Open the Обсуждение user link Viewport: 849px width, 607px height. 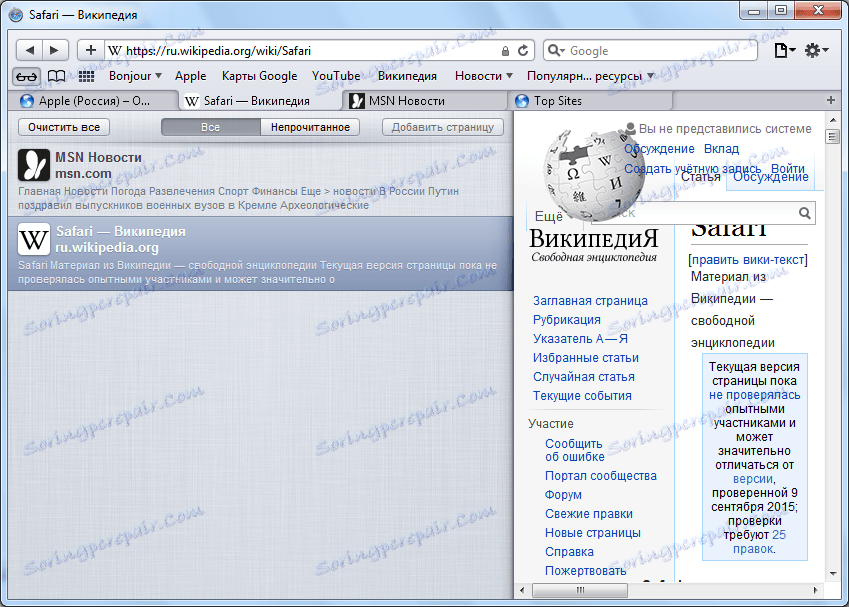(x=659, y=149)
